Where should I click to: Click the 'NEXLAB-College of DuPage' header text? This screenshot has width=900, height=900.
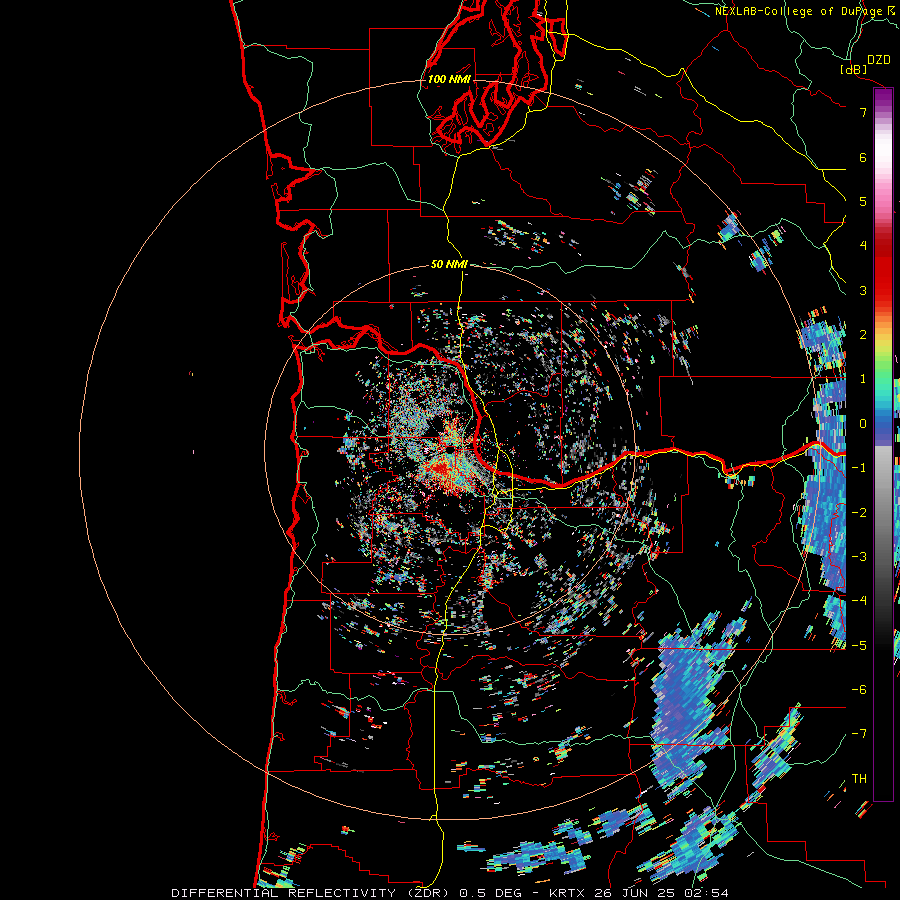(x=798, y=11)
